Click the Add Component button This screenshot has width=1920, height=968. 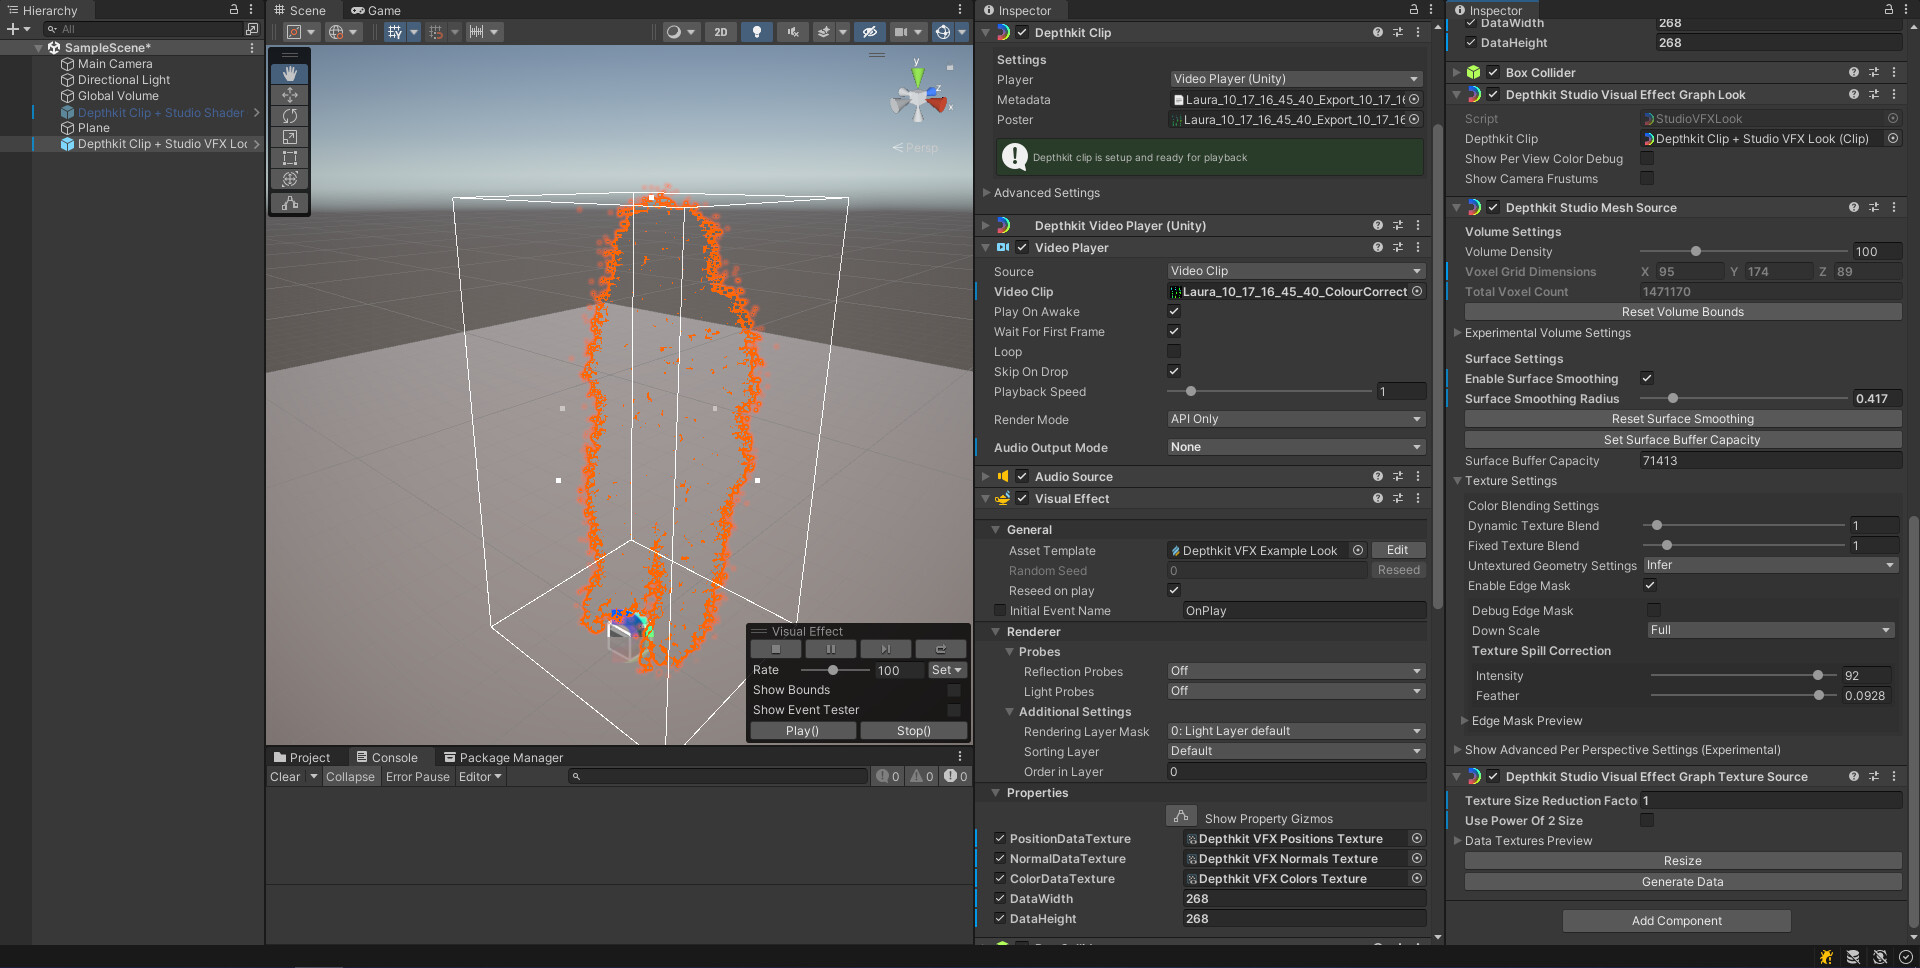1676,921
